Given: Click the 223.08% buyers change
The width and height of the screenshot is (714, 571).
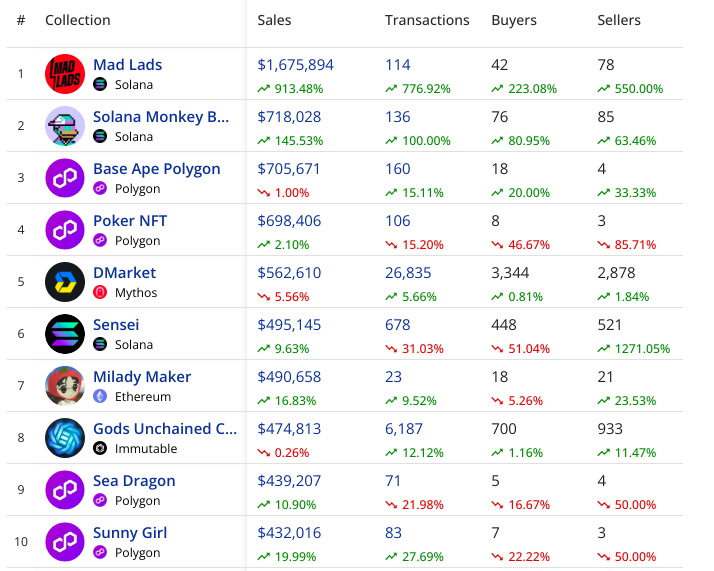Looking at the screenshot, I should pyautogui.click(x=532, y=88).
